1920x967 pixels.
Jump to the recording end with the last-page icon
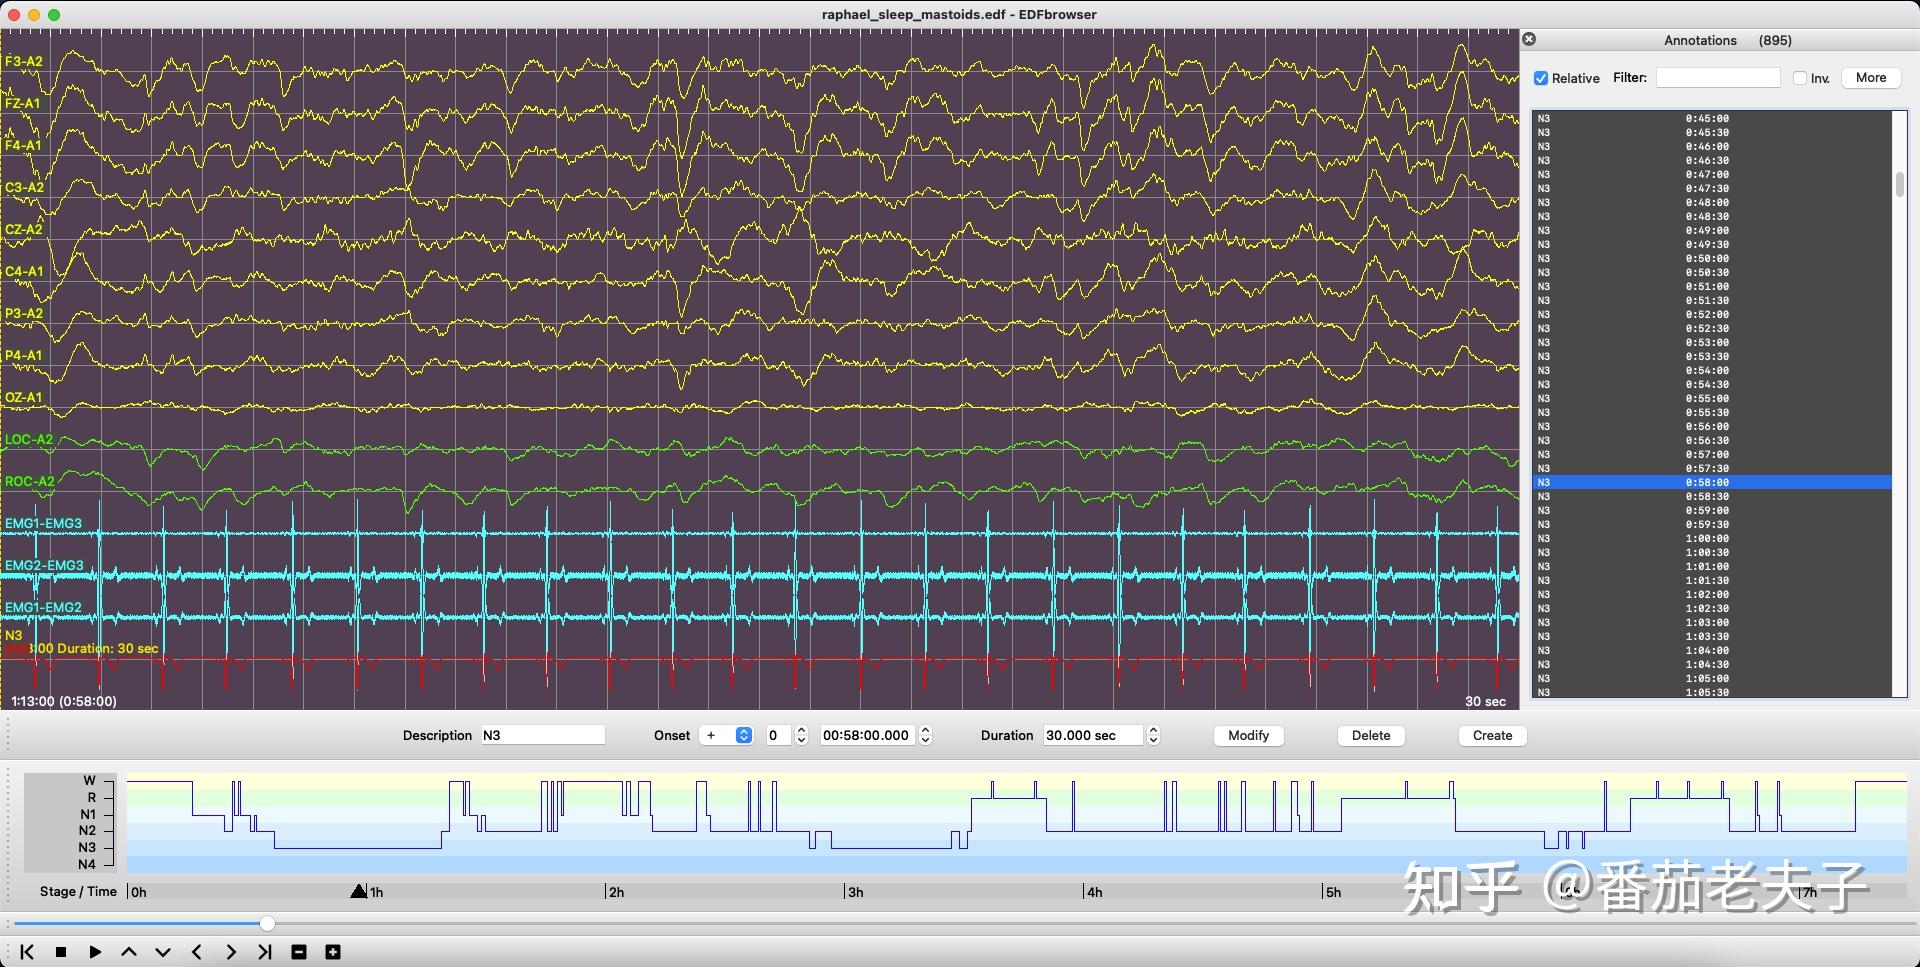pyautogui.click(x=265, y=952)
